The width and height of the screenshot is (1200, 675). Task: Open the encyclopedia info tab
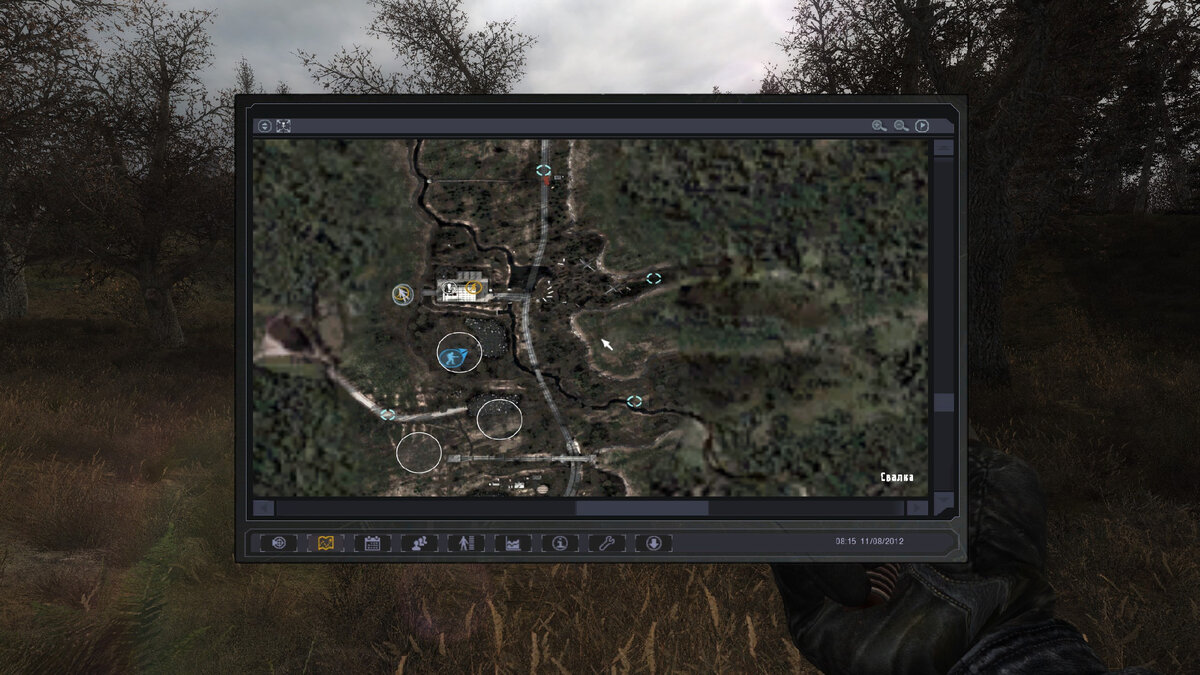click(560, 543)
